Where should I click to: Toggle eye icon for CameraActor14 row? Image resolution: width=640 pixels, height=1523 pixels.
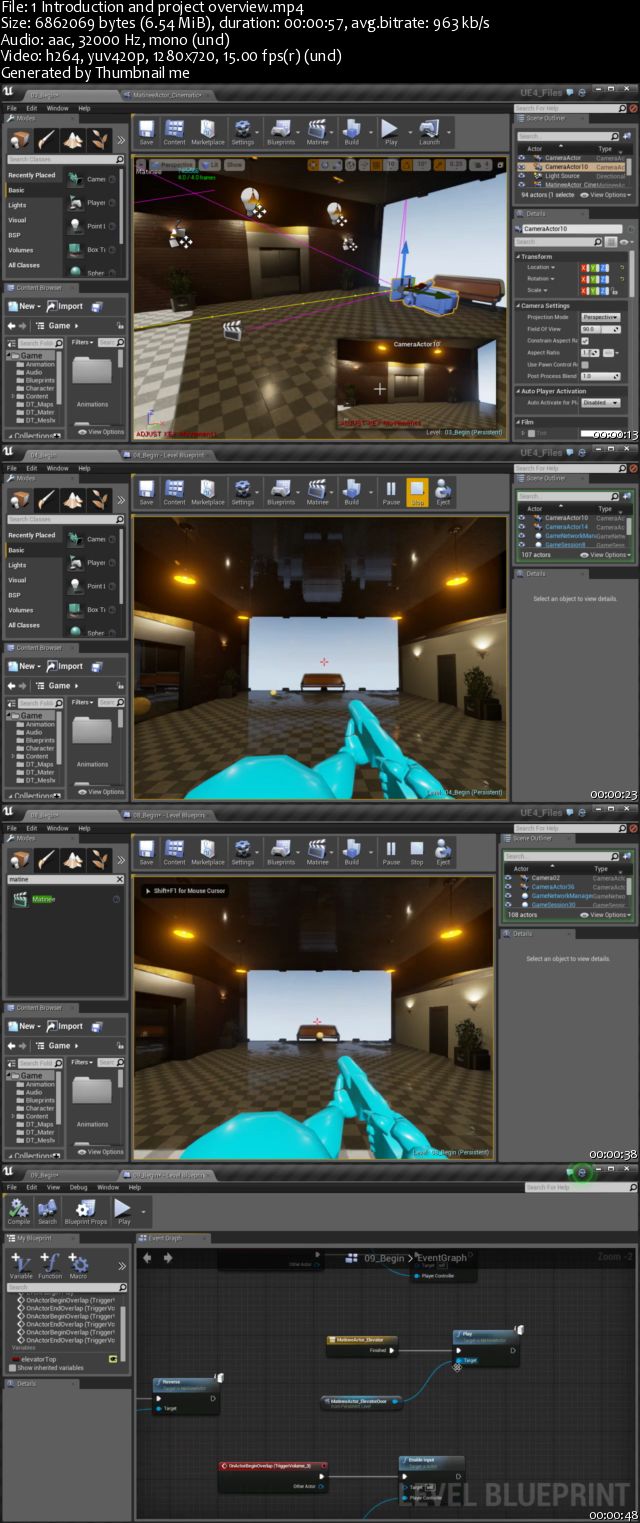coord(522,526)
